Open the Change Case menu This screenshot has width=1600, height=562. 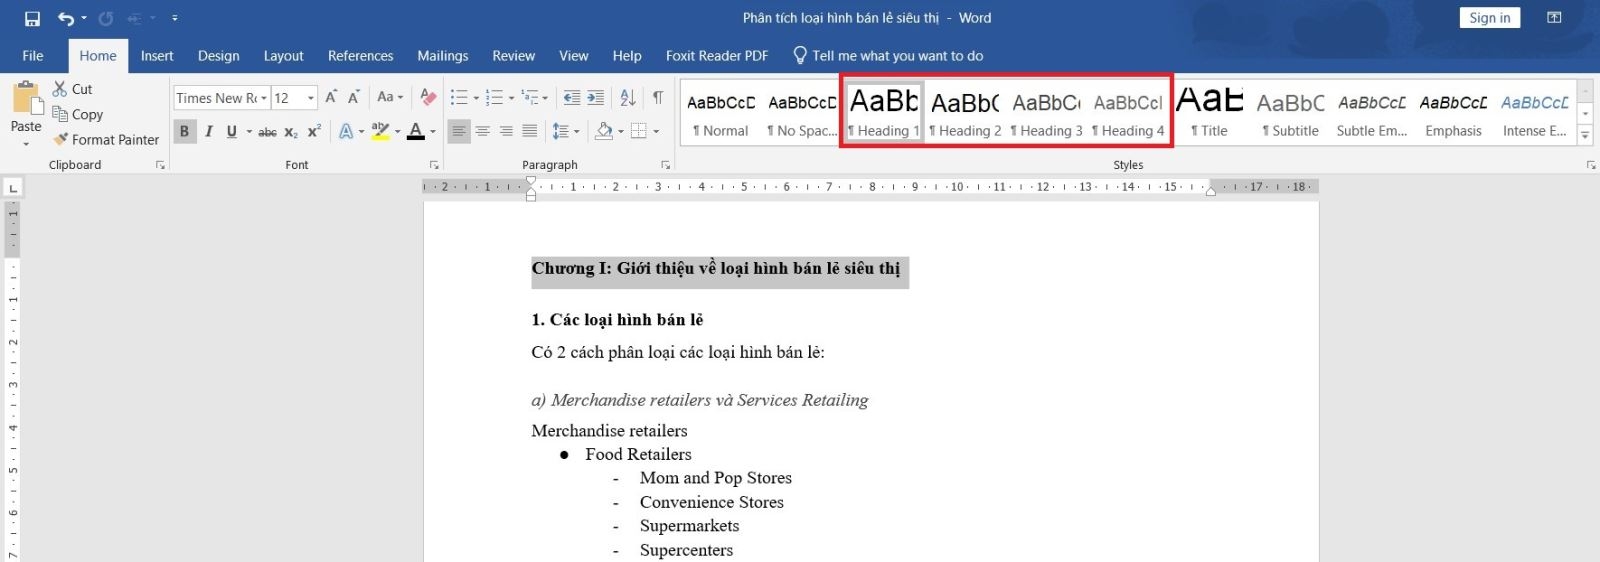tap(389, 97)
